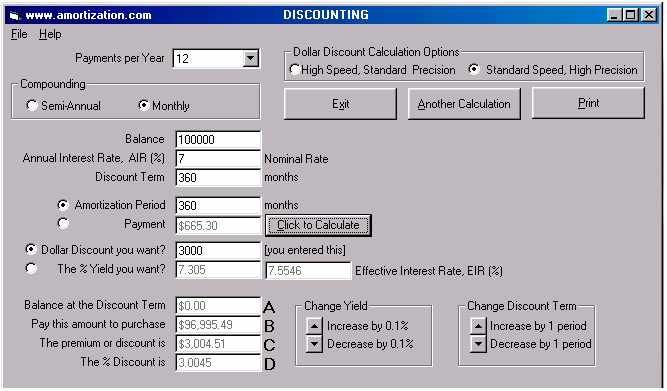Click the Annual Interest Rate input field
The image size is (667, 391).
click(218, 159)
